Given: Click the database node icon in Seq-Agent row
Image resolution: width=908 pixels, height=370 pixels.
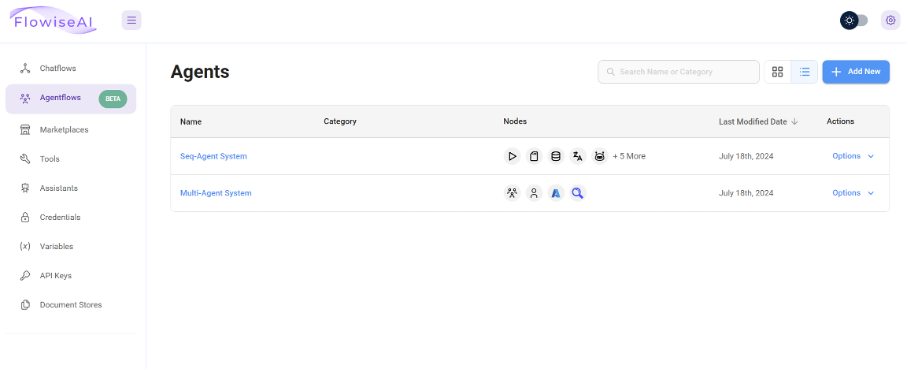Looking at the screenshot, I should click(x=556, y=156).
